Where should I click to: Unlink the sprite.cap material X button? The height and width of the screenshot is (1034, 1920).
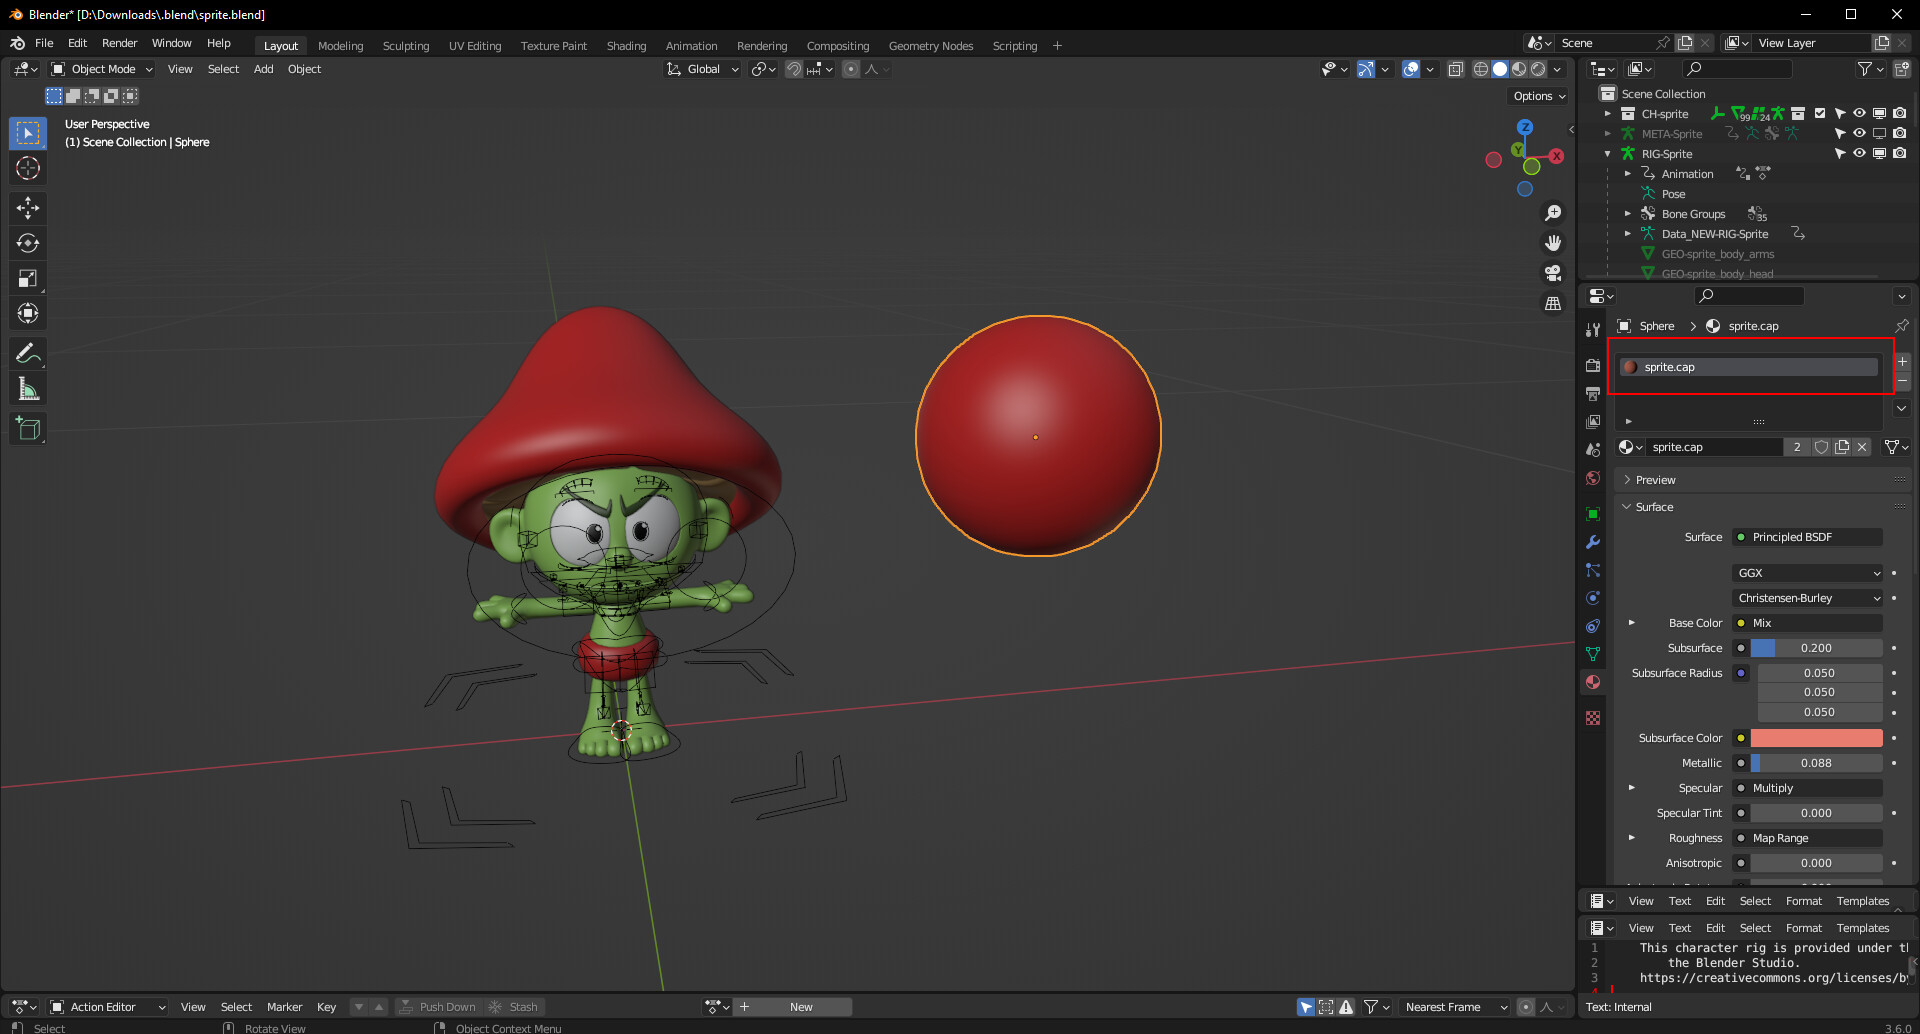pyautogui.click(x=1862, y=447)
